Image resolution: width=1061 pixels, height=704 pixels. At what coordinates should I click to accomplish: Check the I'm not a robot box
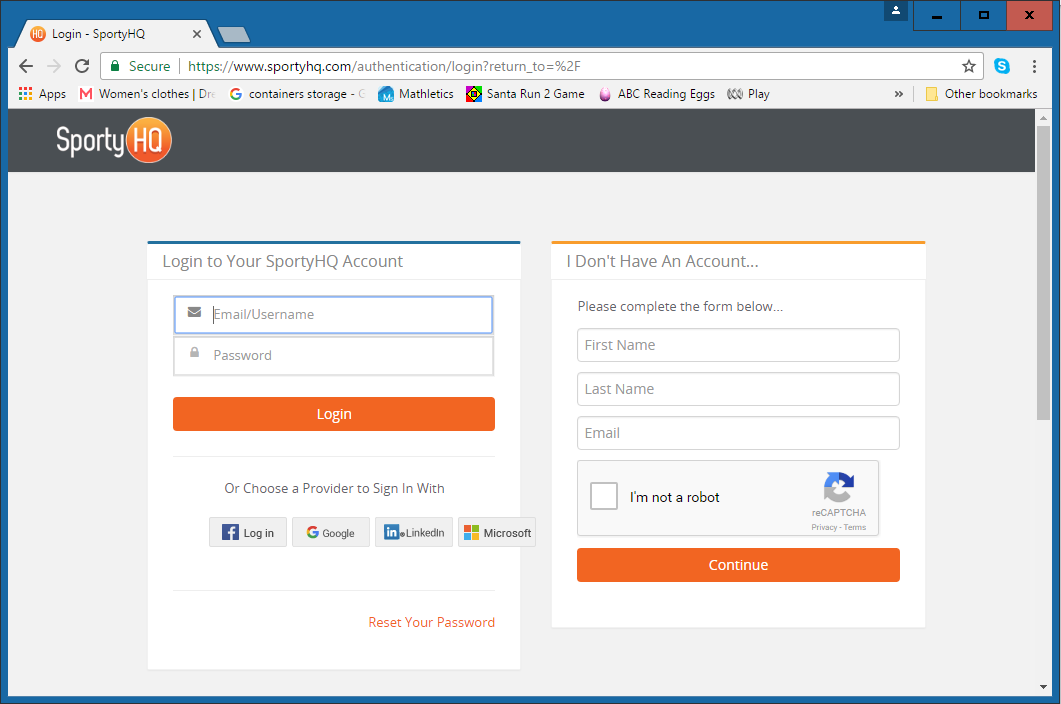(603, 496)
